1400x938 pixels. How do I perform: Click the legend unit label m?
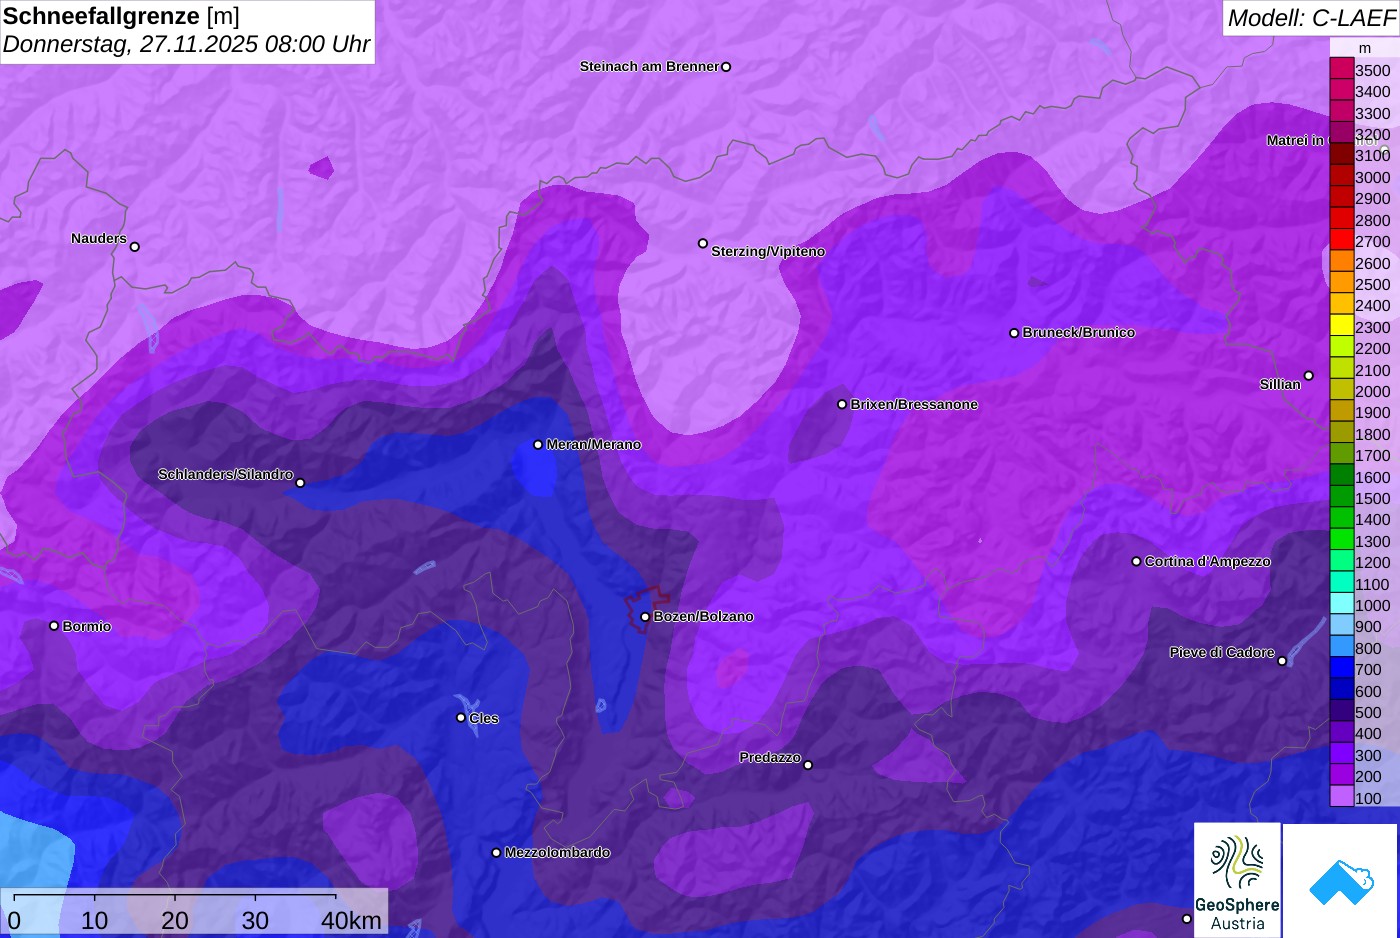pos(1365,48)
